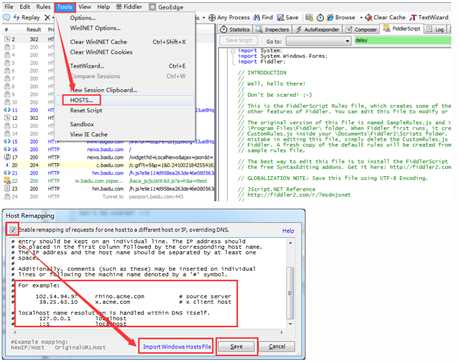The width and height of the screenshot is (459, 362).
Task: Enable the host remapping checkbox
Action: click(12, 229)
